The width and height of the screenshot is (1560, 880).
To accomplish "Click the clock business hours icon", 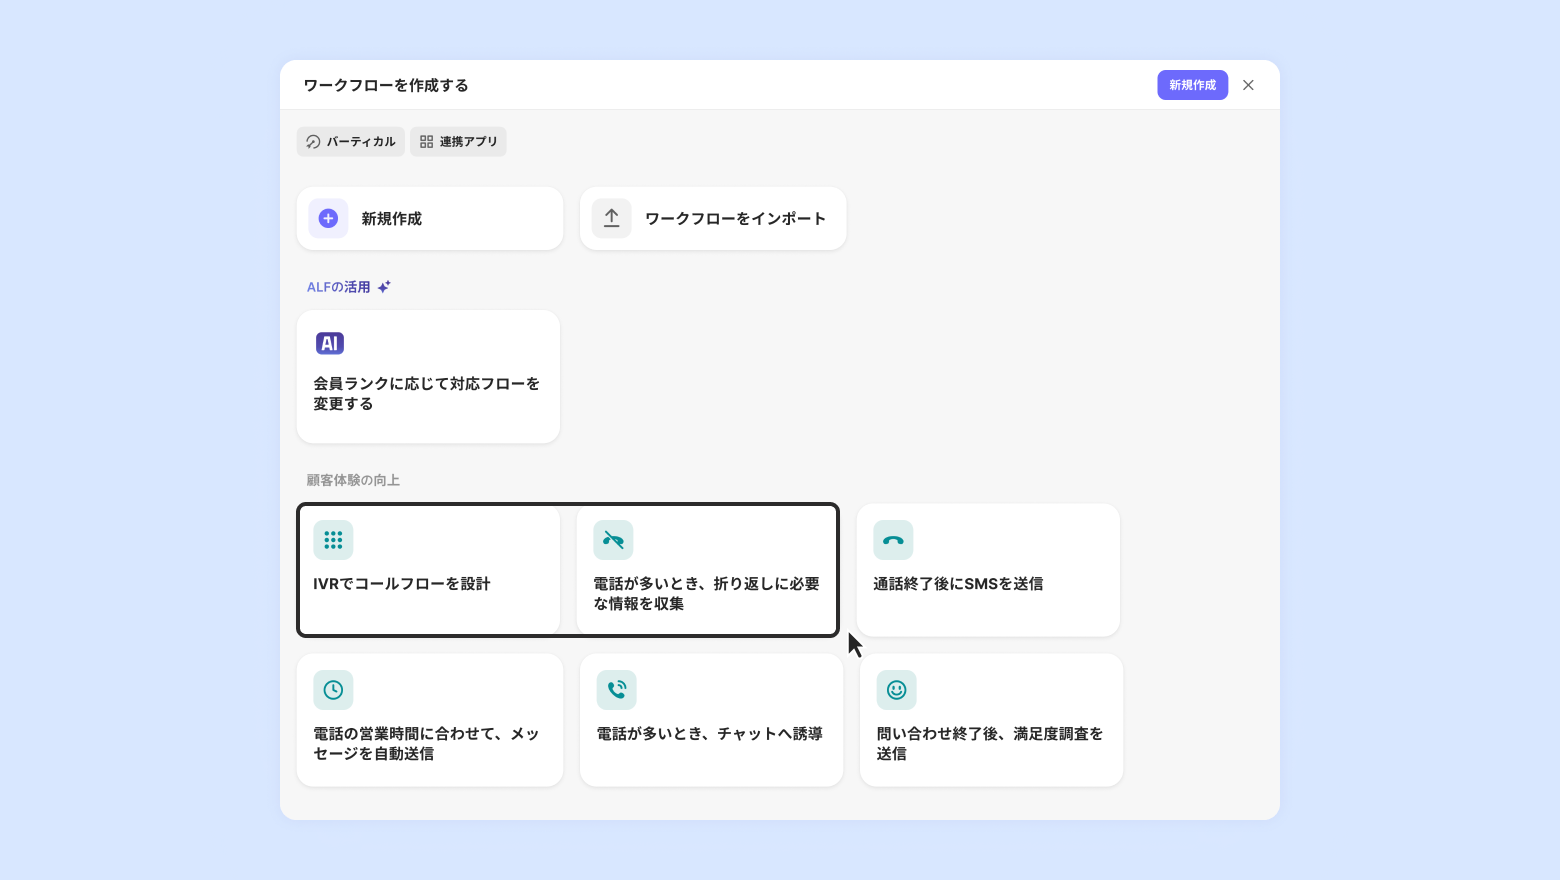I will coord(333,690).
